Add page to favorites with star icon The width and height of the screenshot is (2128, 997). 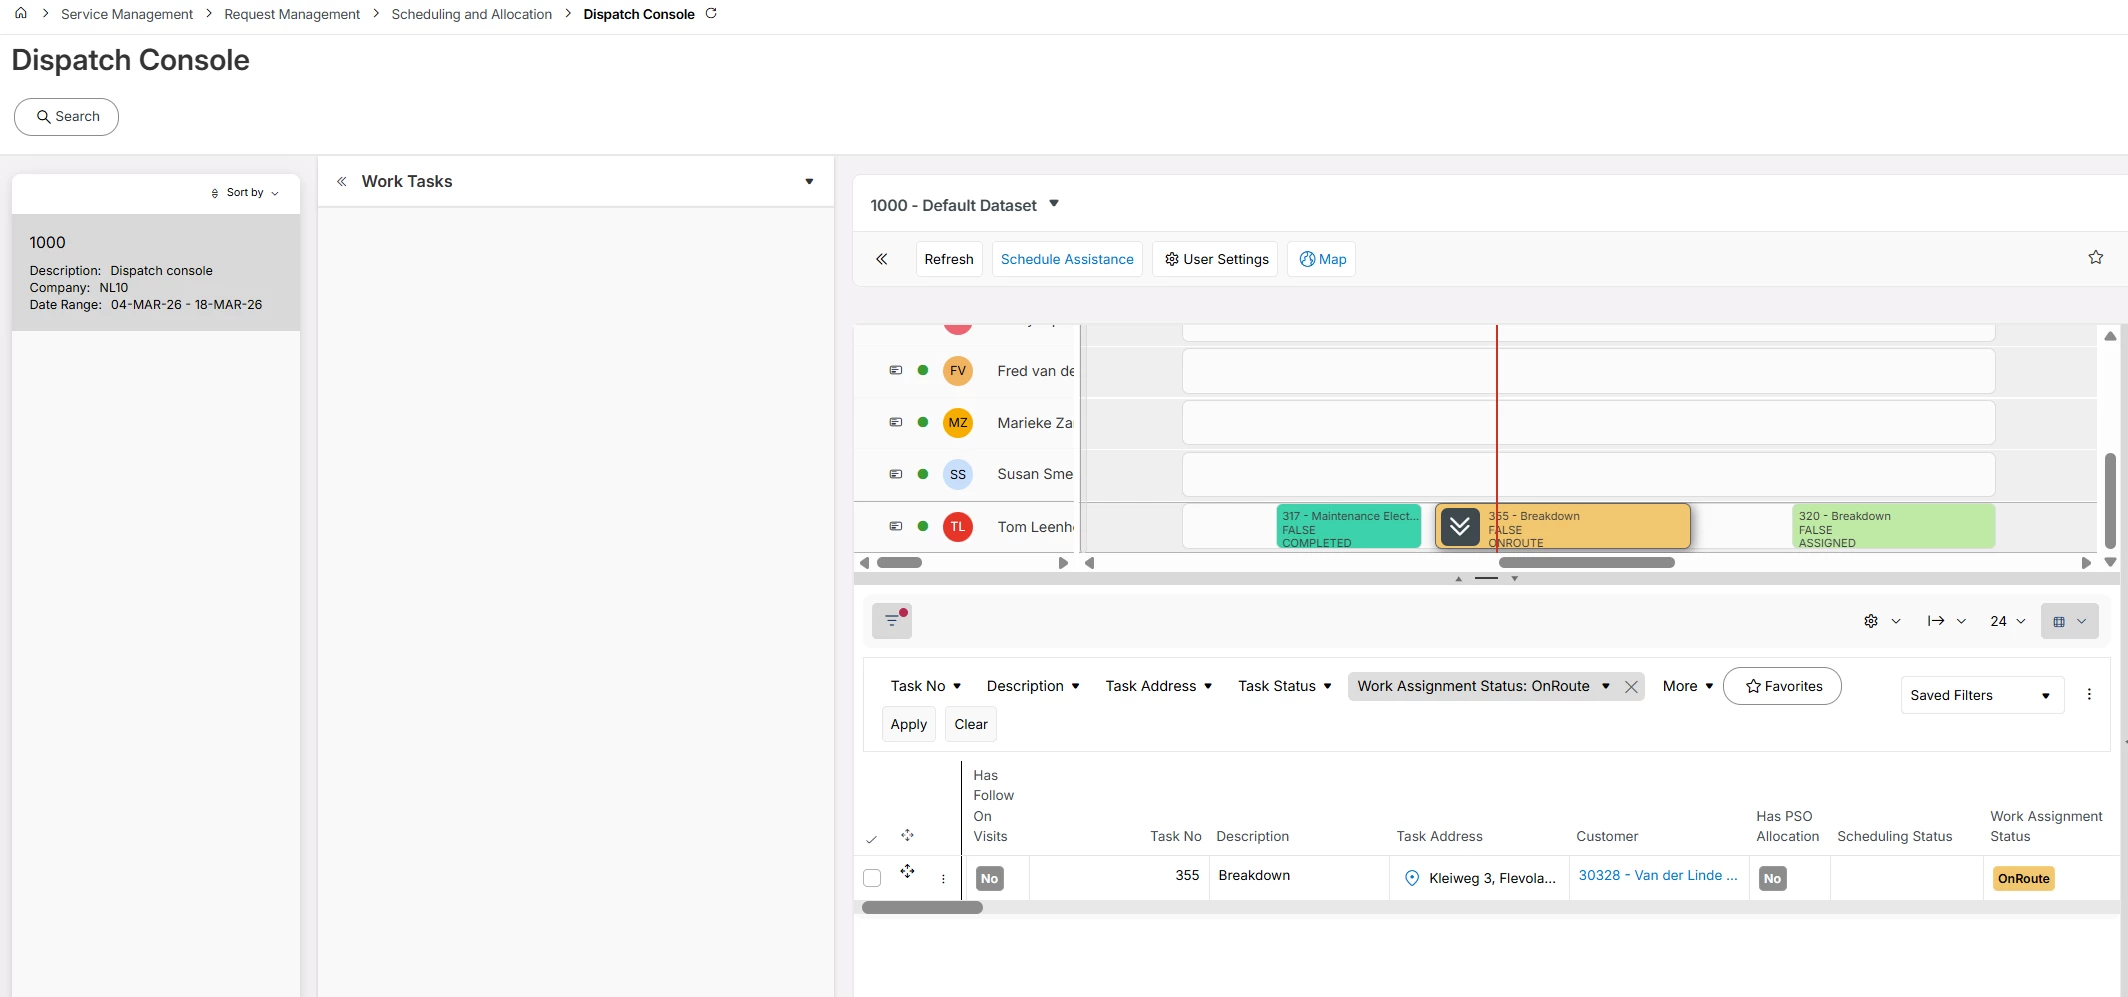(2096, 258)
